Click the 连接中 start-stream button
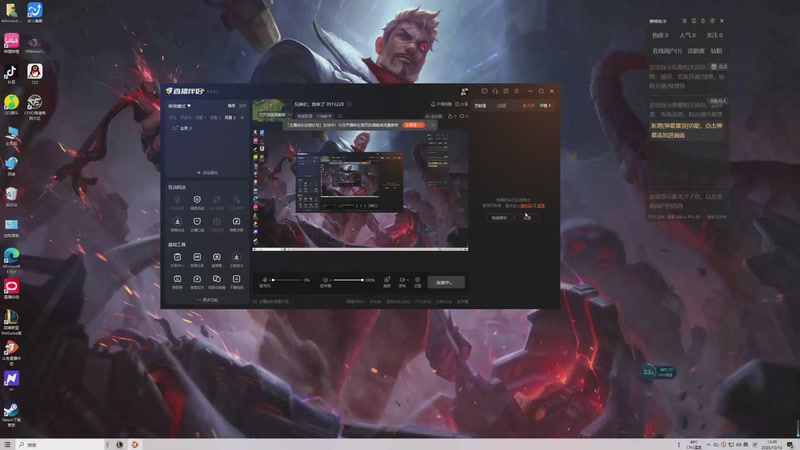 (446, 282)
